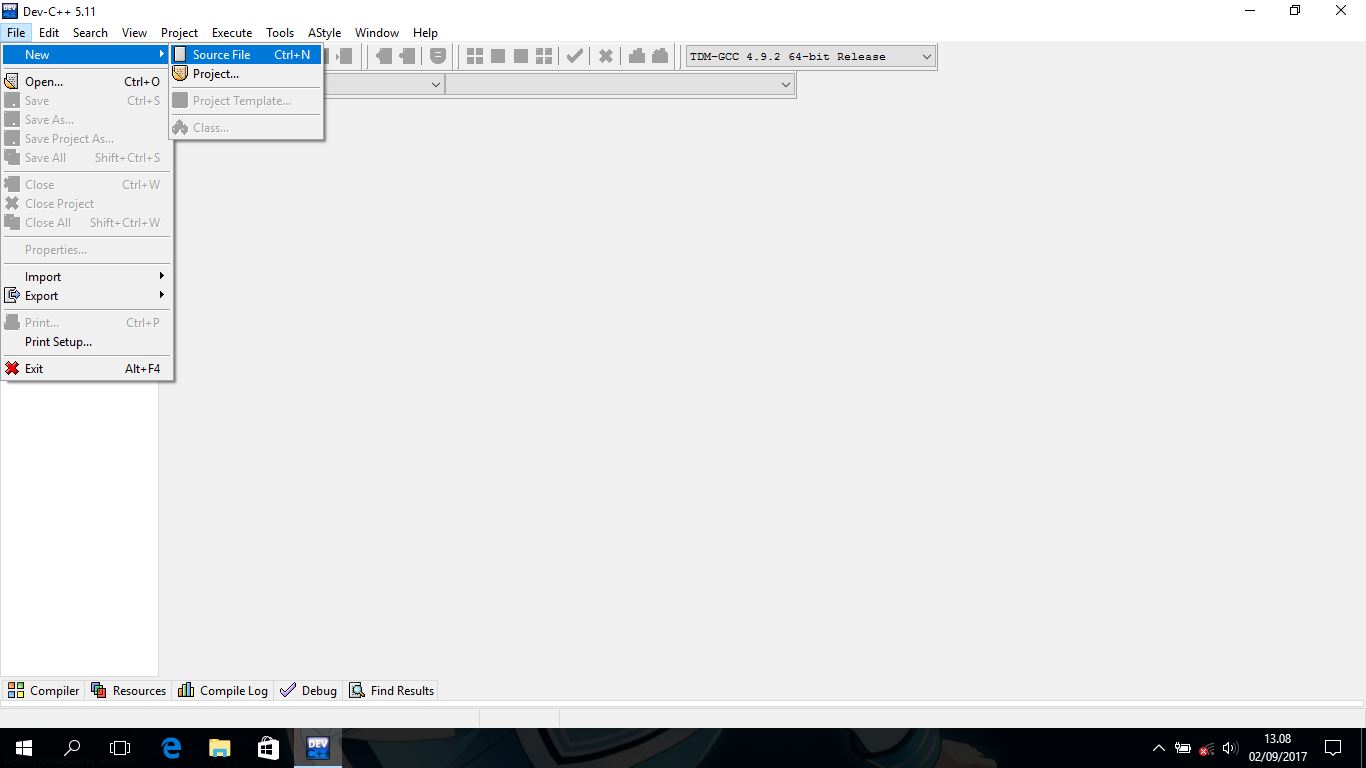Image resolution: width=1366 pixels, height=768 pixels.
Task: Click the checkmark Debug toolbar icon
Action: click(575, 56)
